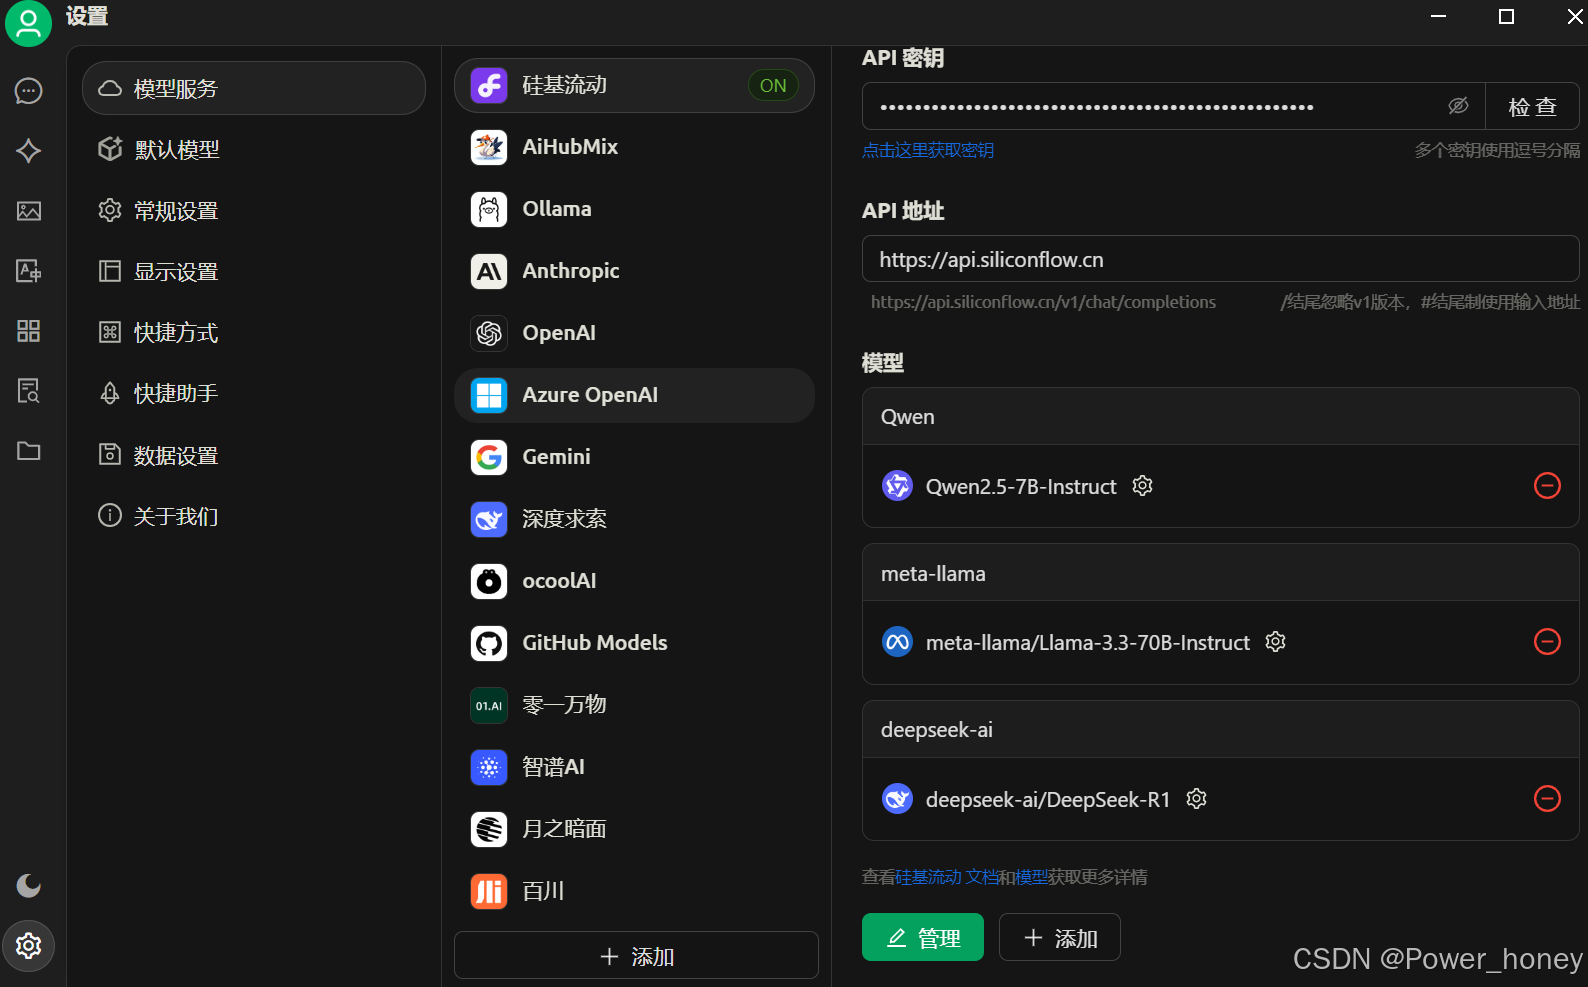Go to 快捷方式 settings
The width and height of the screenshot is (1588, 987).
(254, 333)
